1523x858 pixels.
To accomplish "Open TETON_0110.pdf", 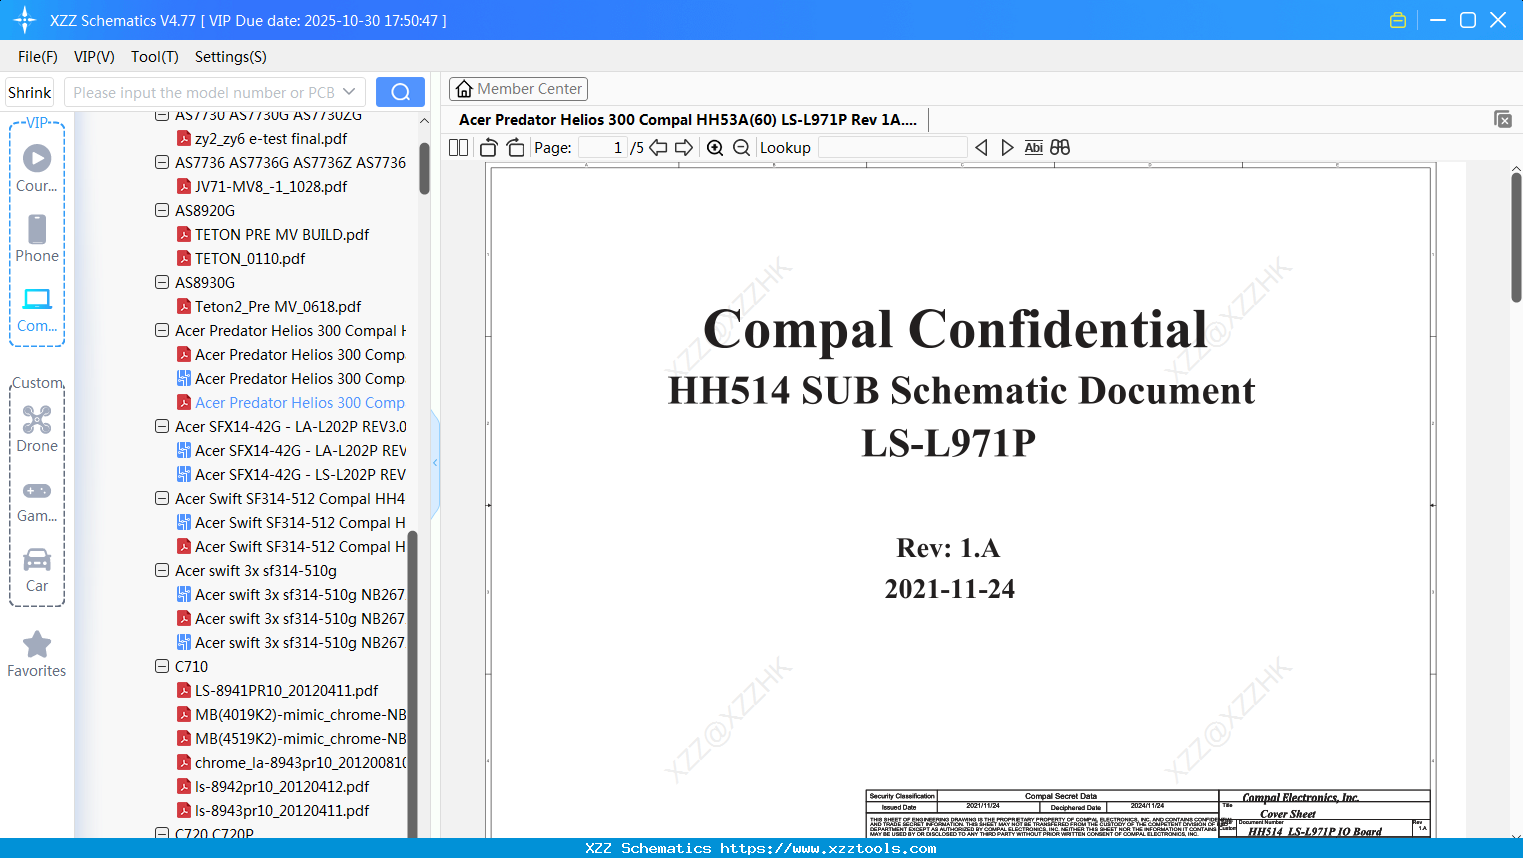I will pyautogui.click(x=250, y=258).
